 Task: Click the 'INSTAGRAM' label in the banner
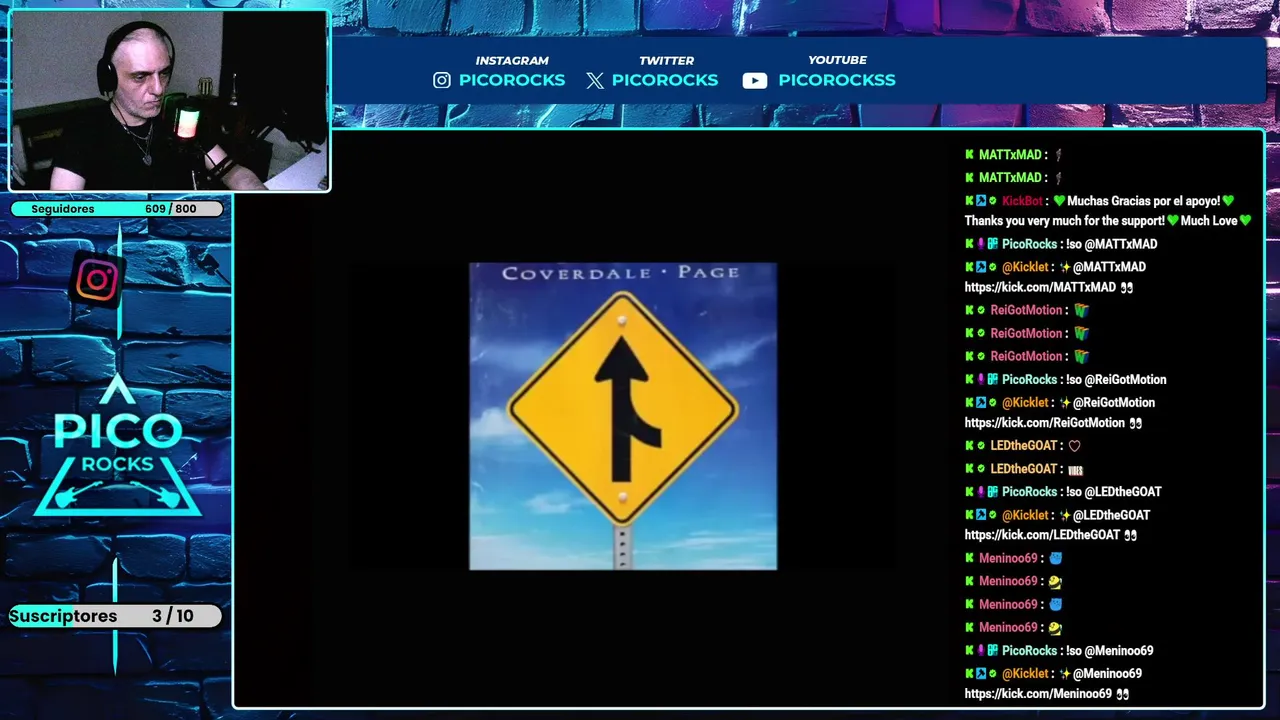[512, 61]
